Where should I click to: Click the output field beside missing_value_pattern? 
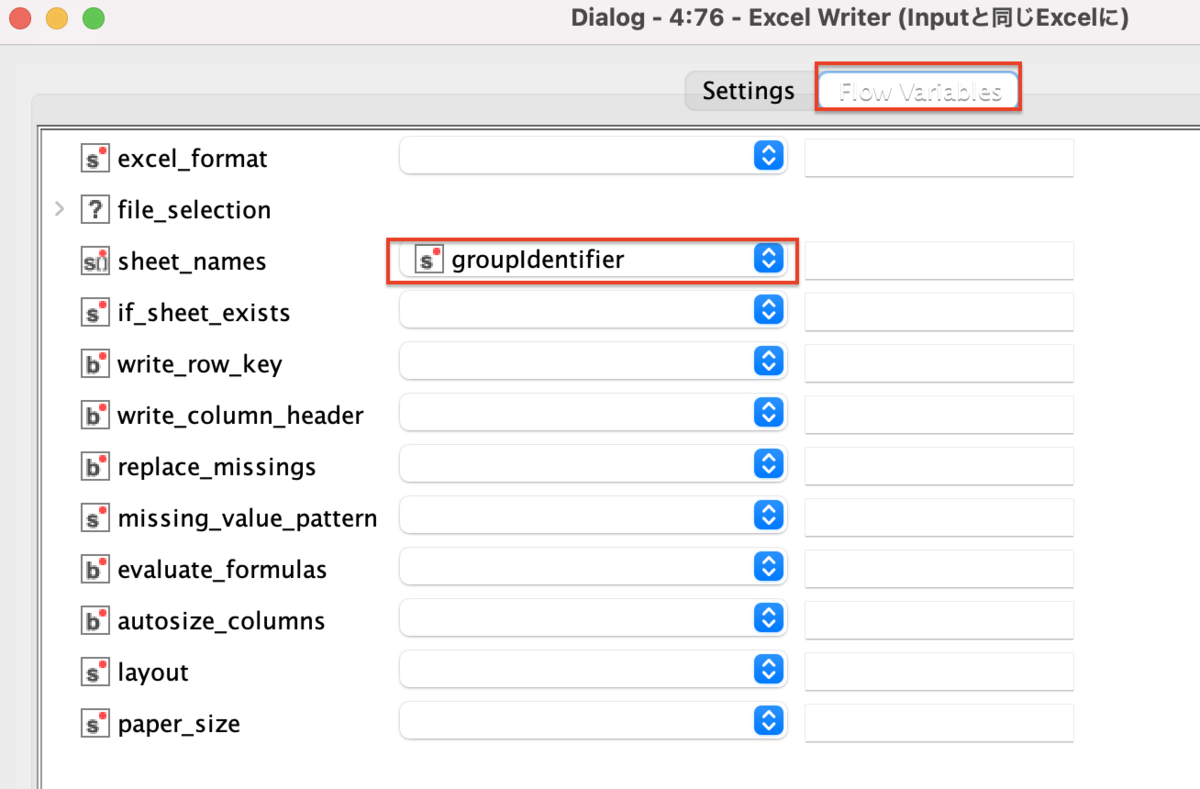pos(938,517)
